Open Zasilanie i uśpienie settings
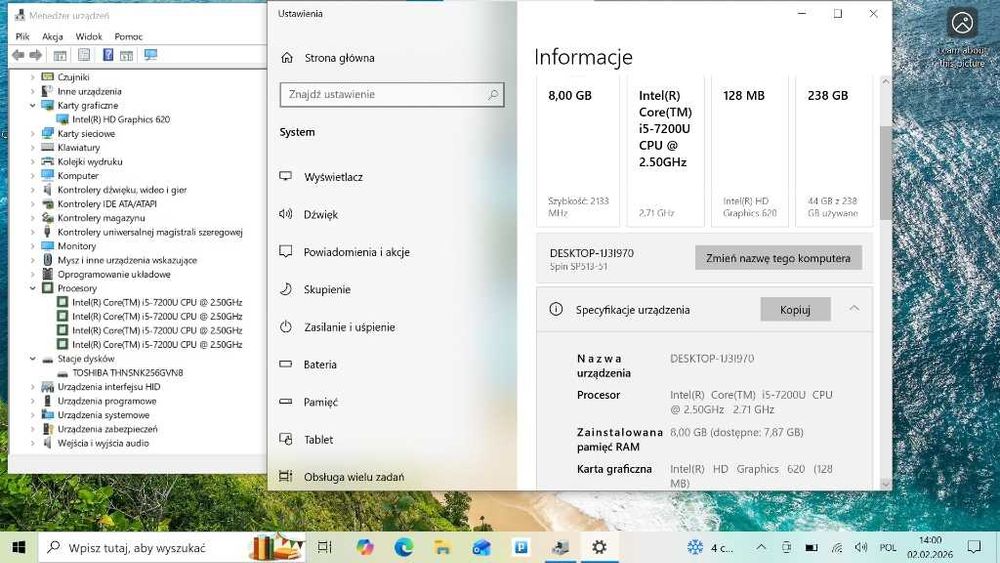Viewport: 1000px width, 563px height. click(x=349, y=327)
